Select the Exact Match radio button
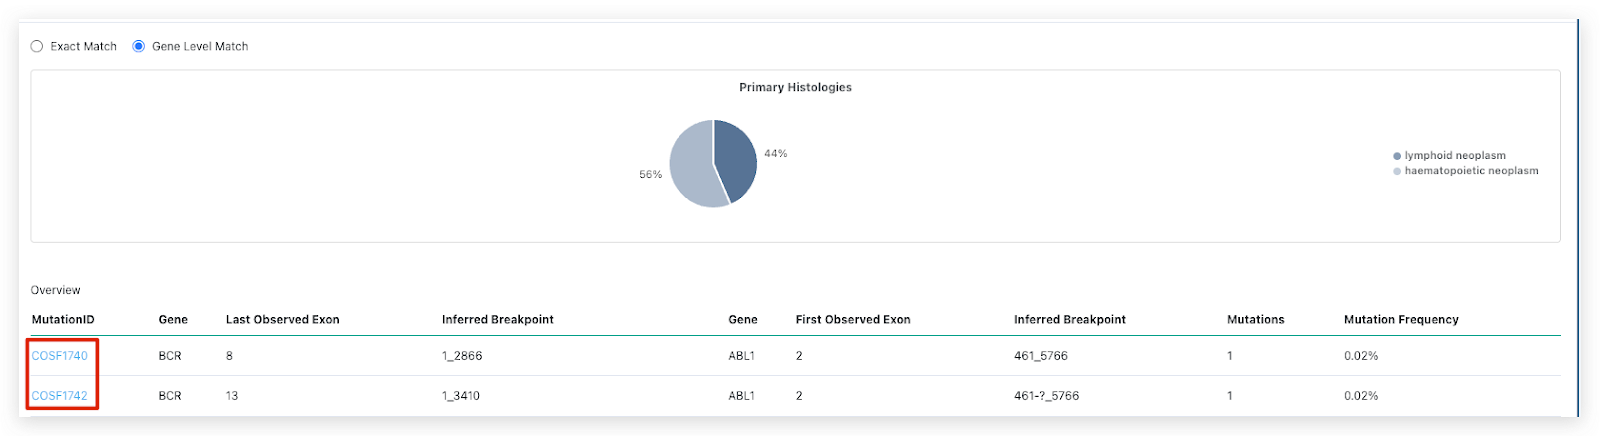 37,46
